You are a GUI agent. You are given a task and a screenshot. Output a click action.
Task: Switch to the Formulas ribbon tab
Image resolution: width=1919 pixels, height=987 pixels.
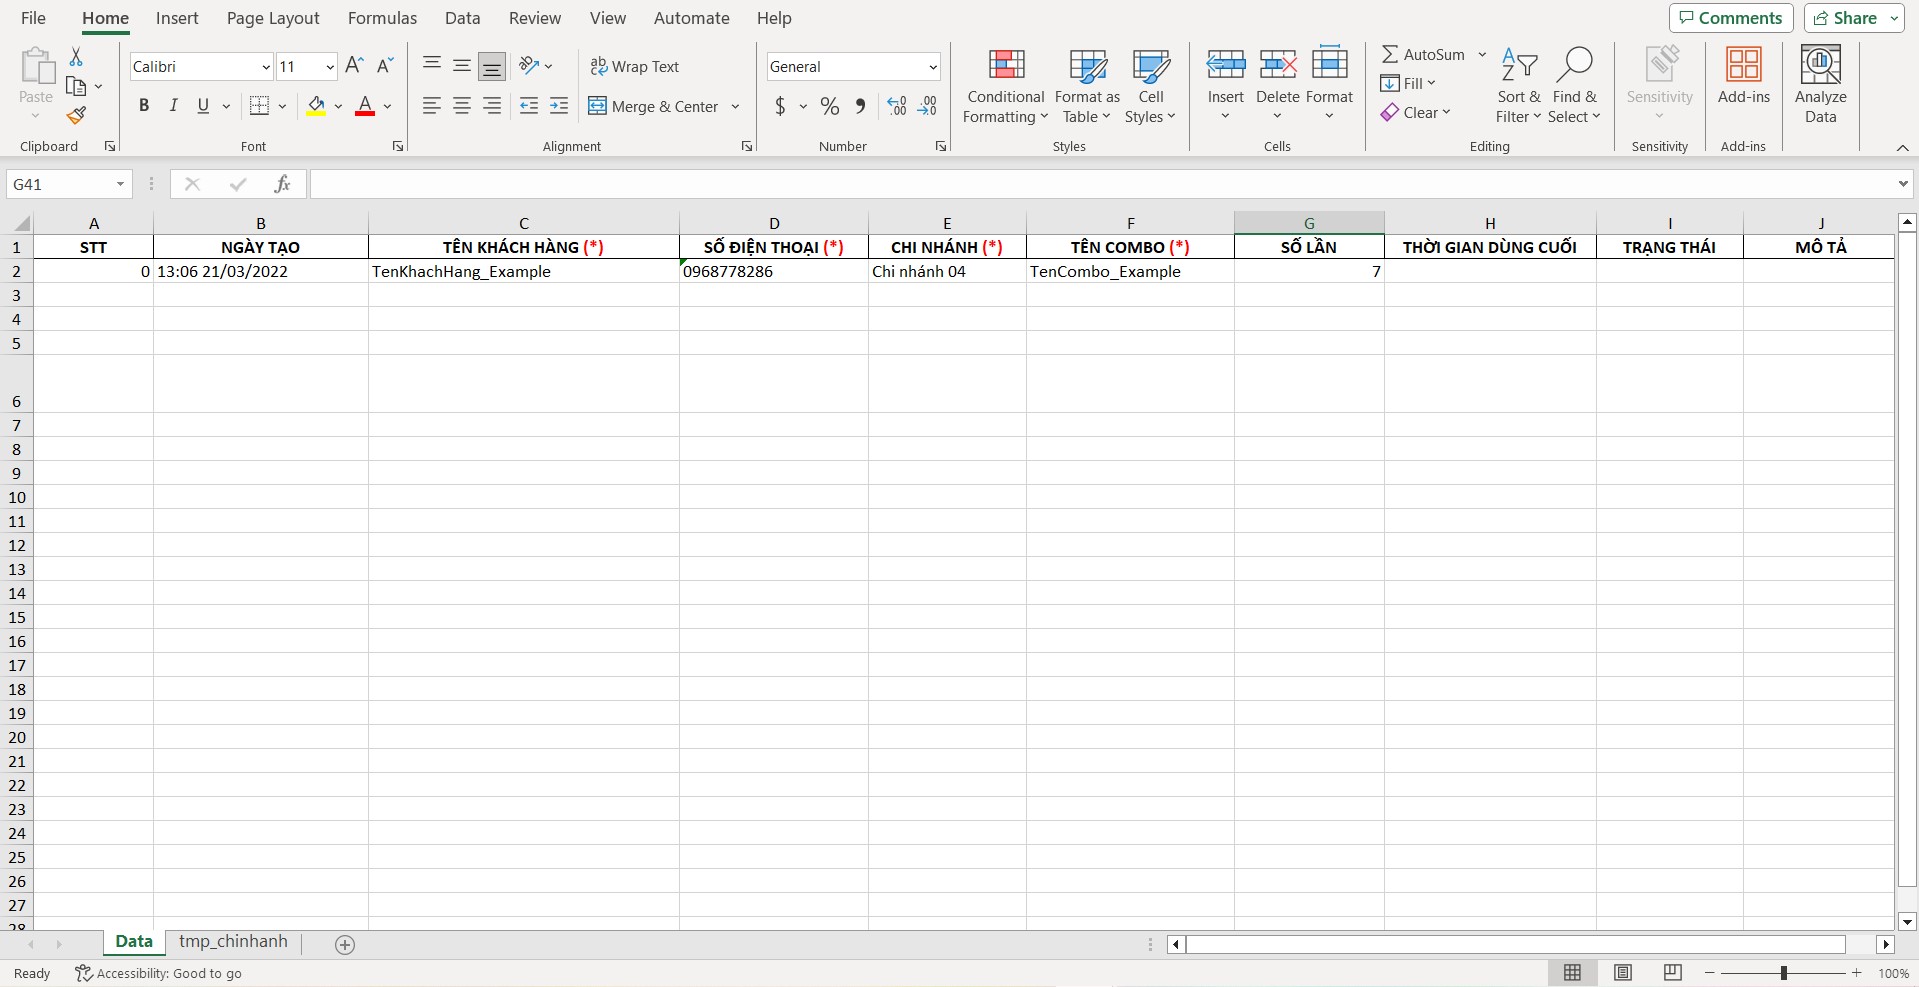382,18
